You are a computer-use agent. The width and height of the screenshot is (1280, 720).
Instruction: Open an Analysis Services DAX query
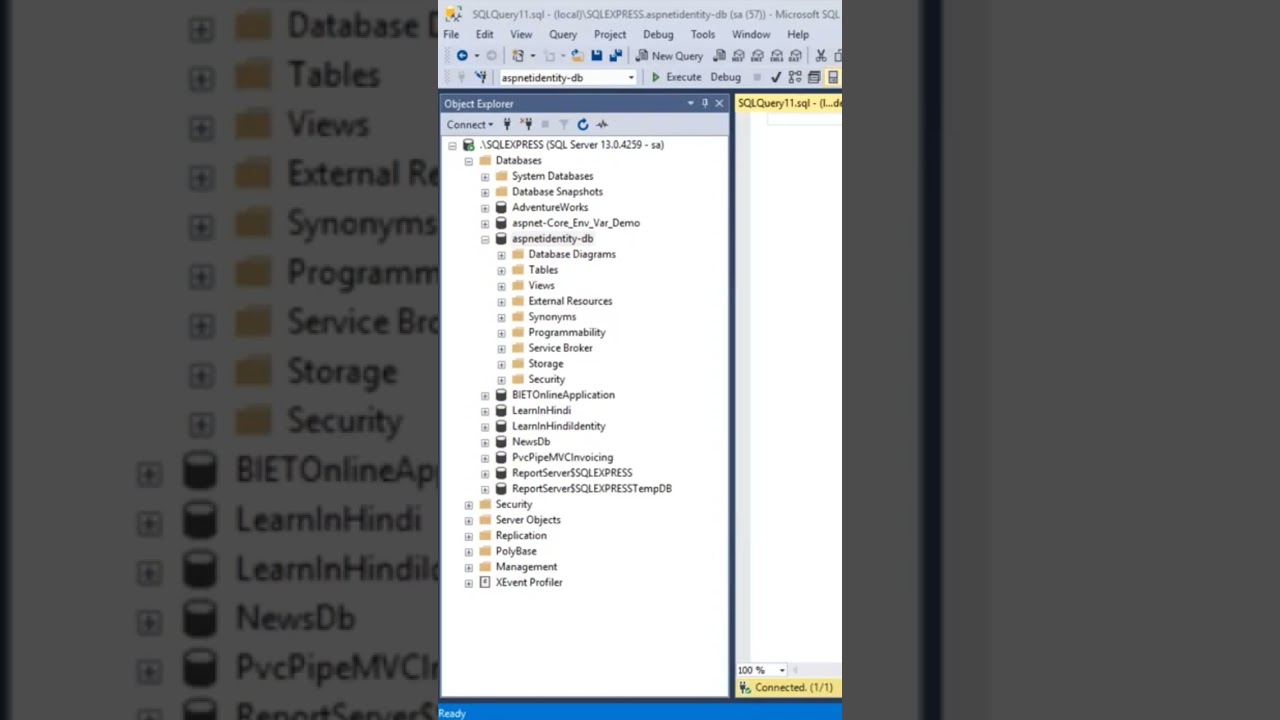point(795,56)
